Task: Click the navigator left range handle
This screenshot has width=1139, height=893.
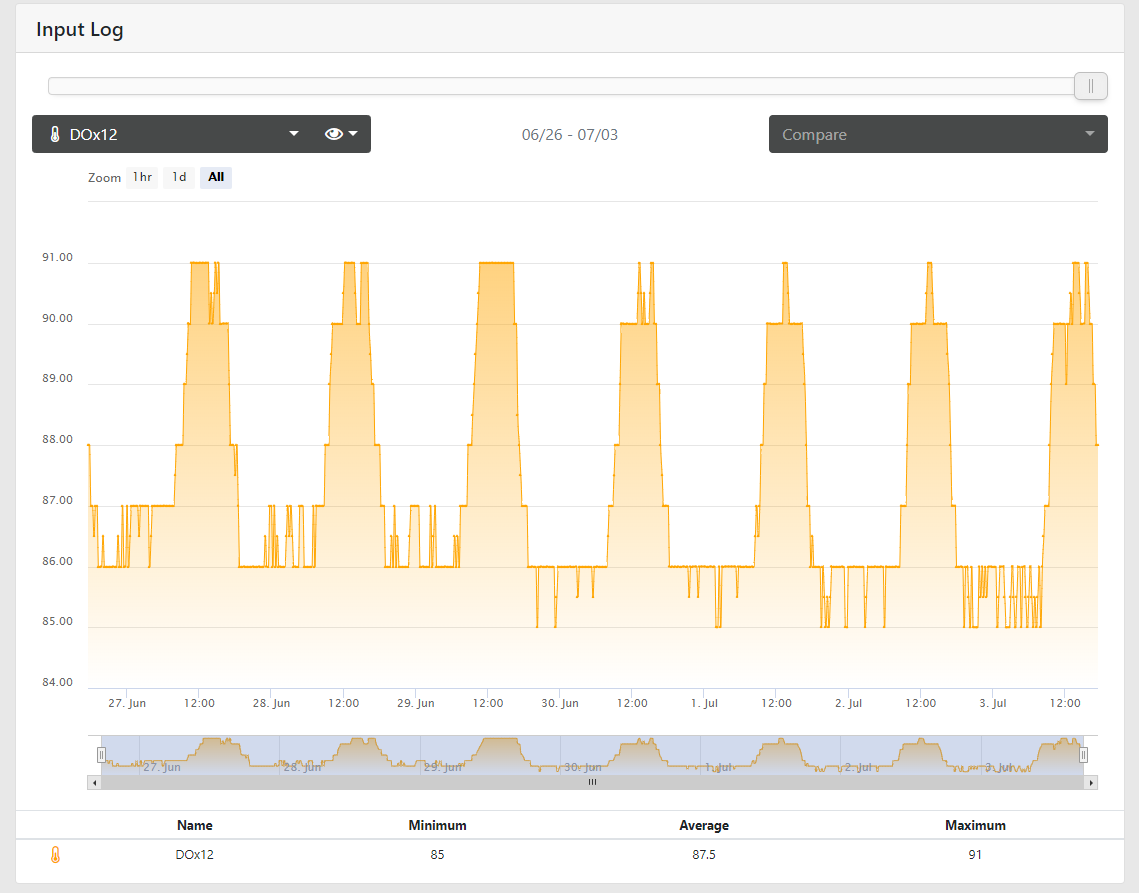Action: (102, 755)
